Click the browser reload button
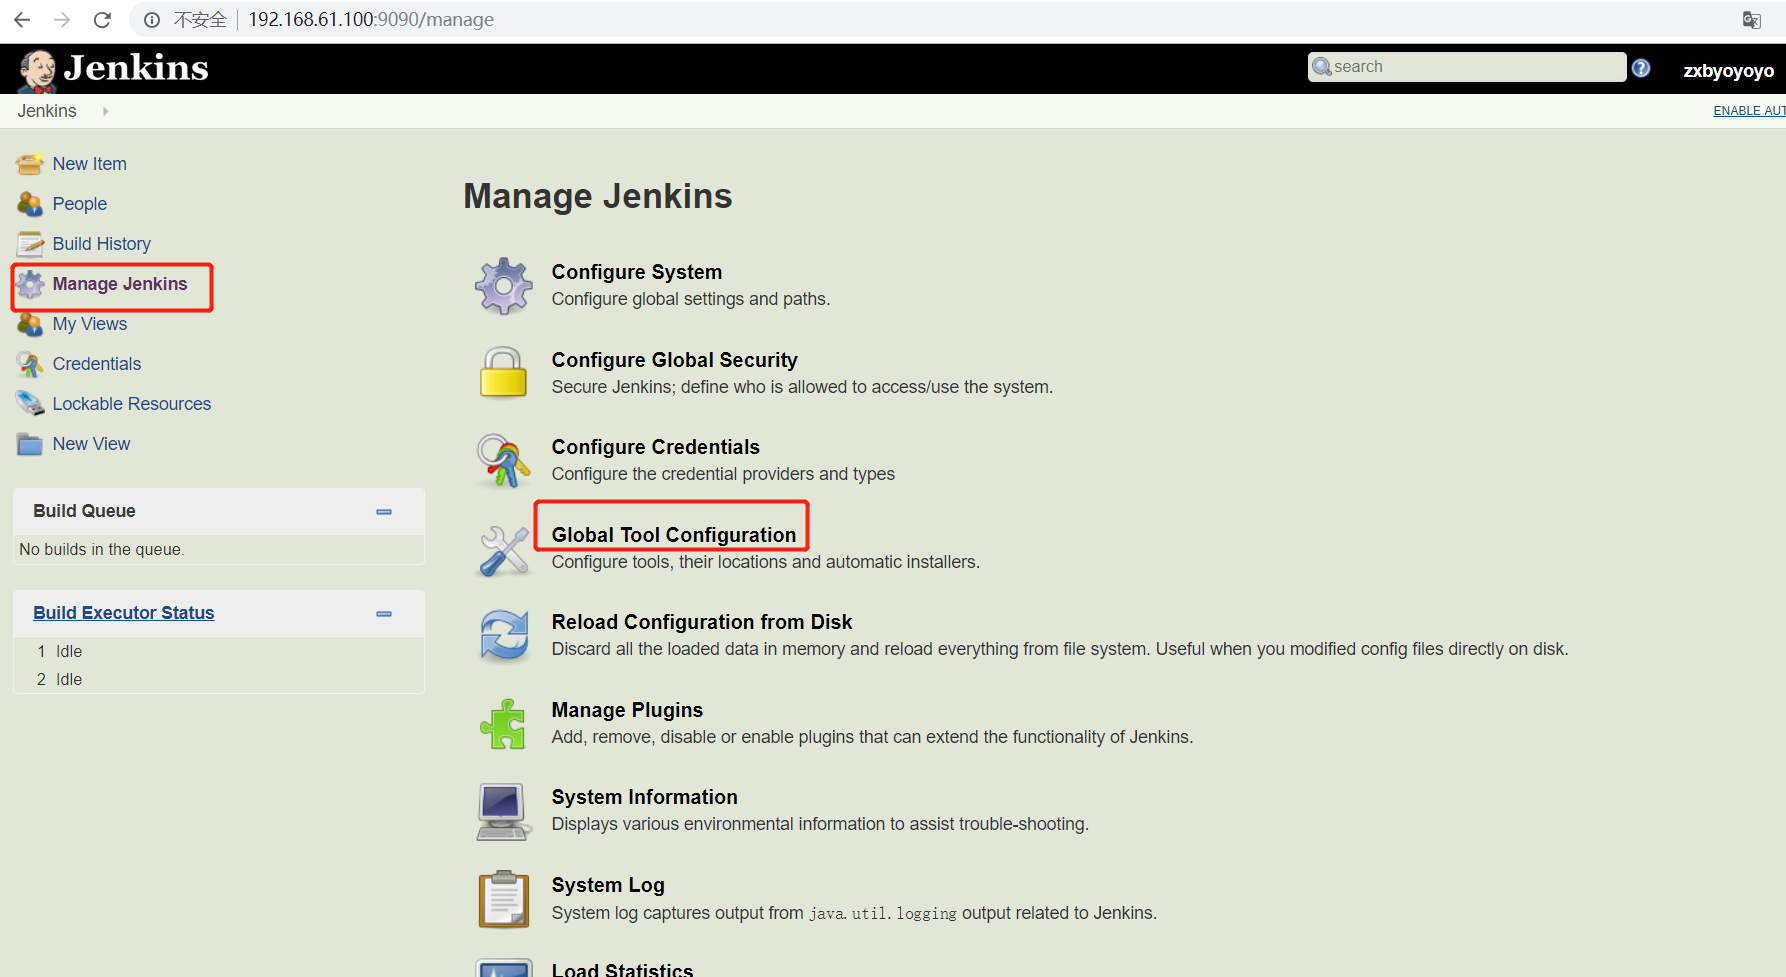This screenshot has height=977, width=1786. [x=102, y=20]
